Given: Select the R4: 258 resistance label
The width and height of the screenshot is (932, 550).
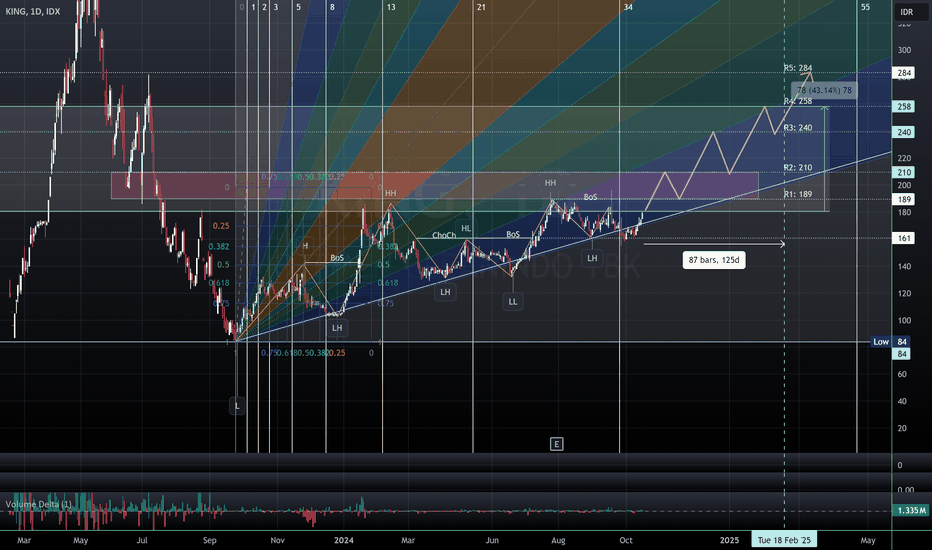Looking at the screenshot, I should 798,101.
